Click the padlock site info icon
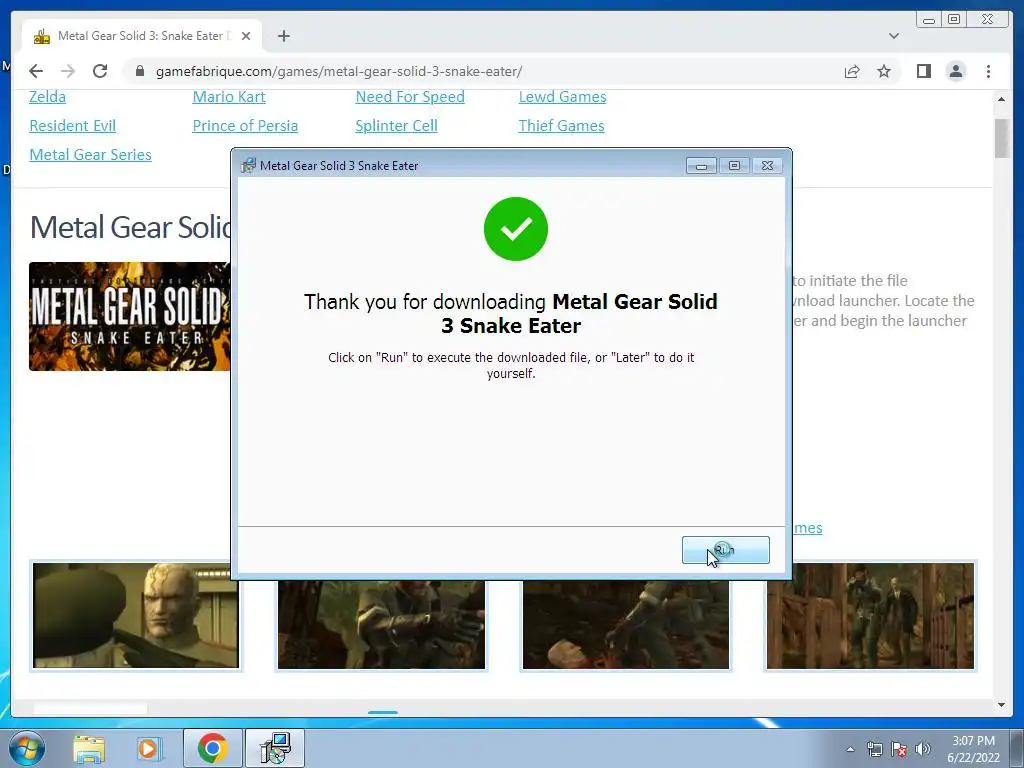The image size is (1024, 768). point(139,71)
